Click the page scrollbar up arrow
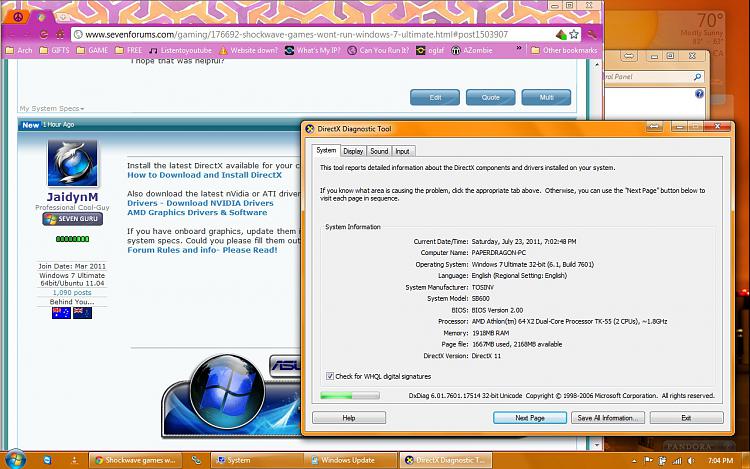Screen dimensions: 750x469 [x=596, y=64]
